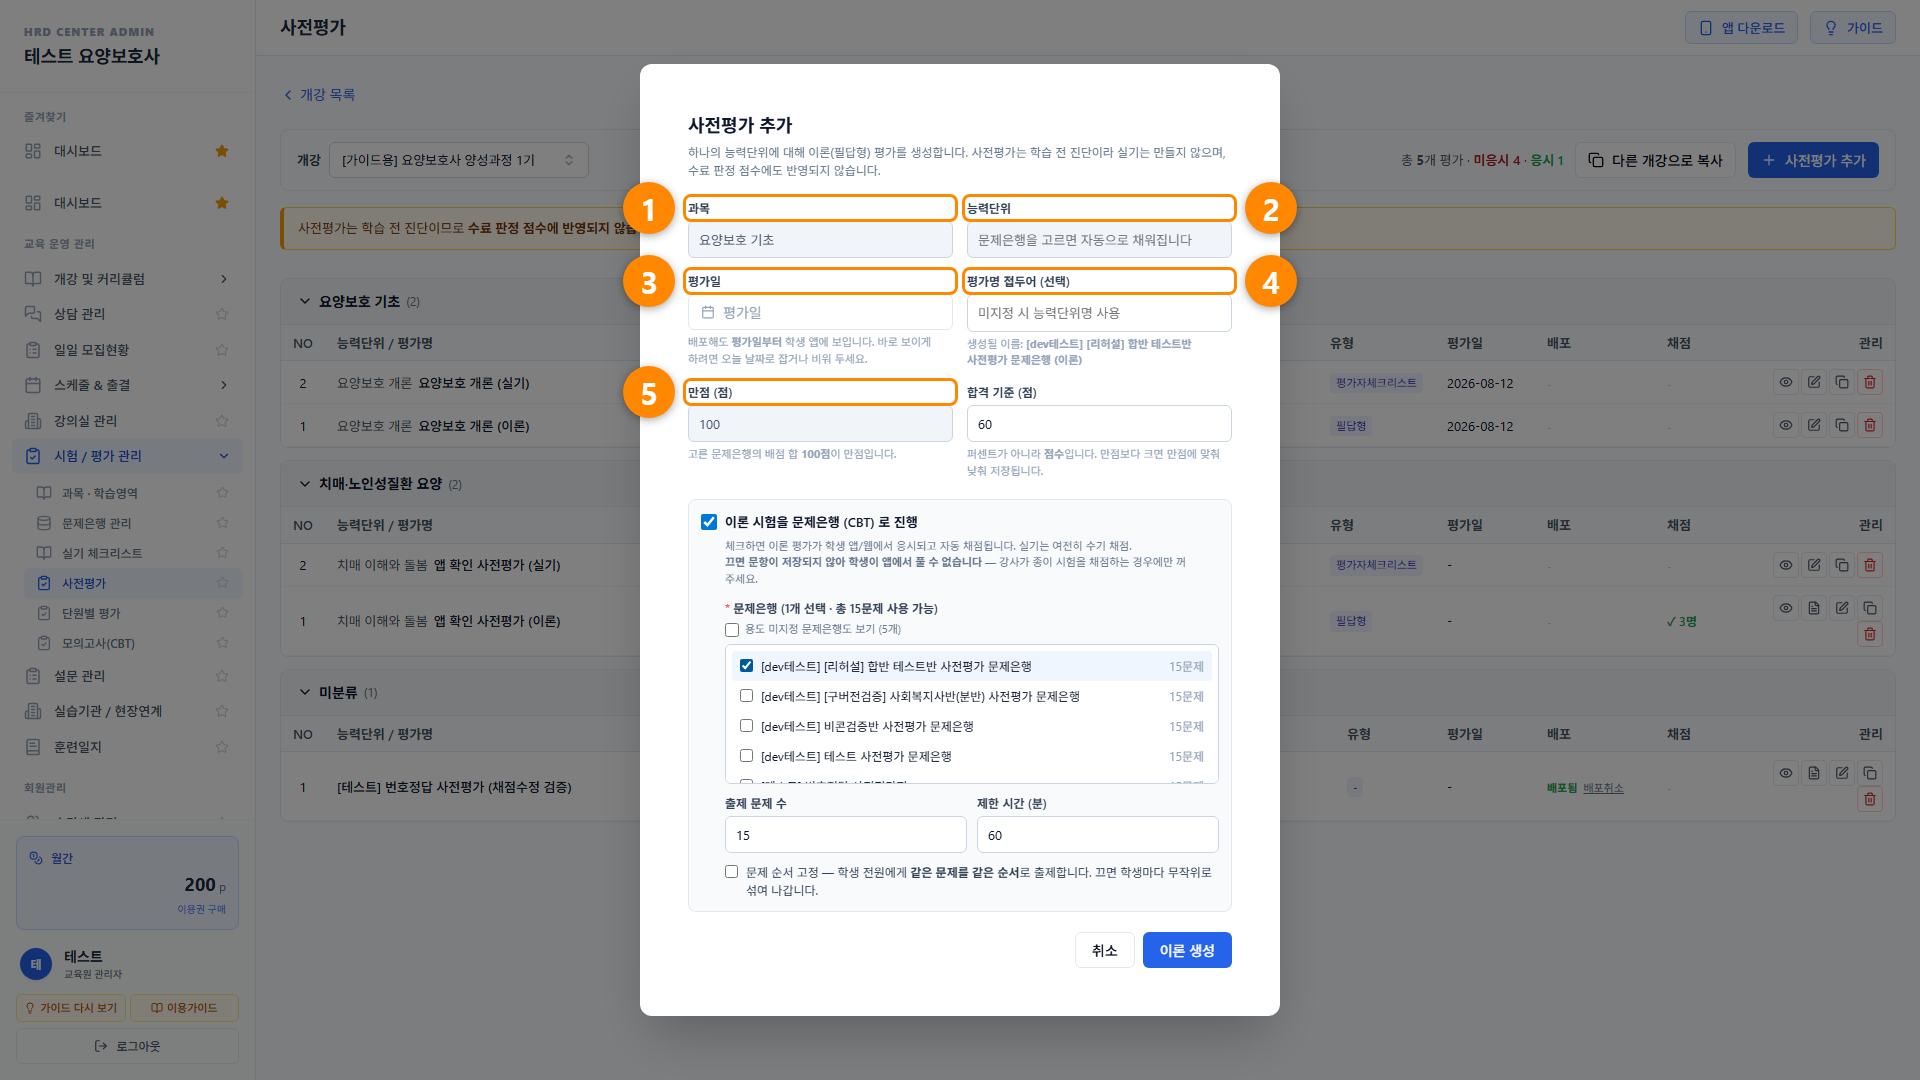Check [구버전검증] 사회복지사반(본반) 사전평가 문제은행
Viewport: 1920px width, 1080px height.
point(746,696)
